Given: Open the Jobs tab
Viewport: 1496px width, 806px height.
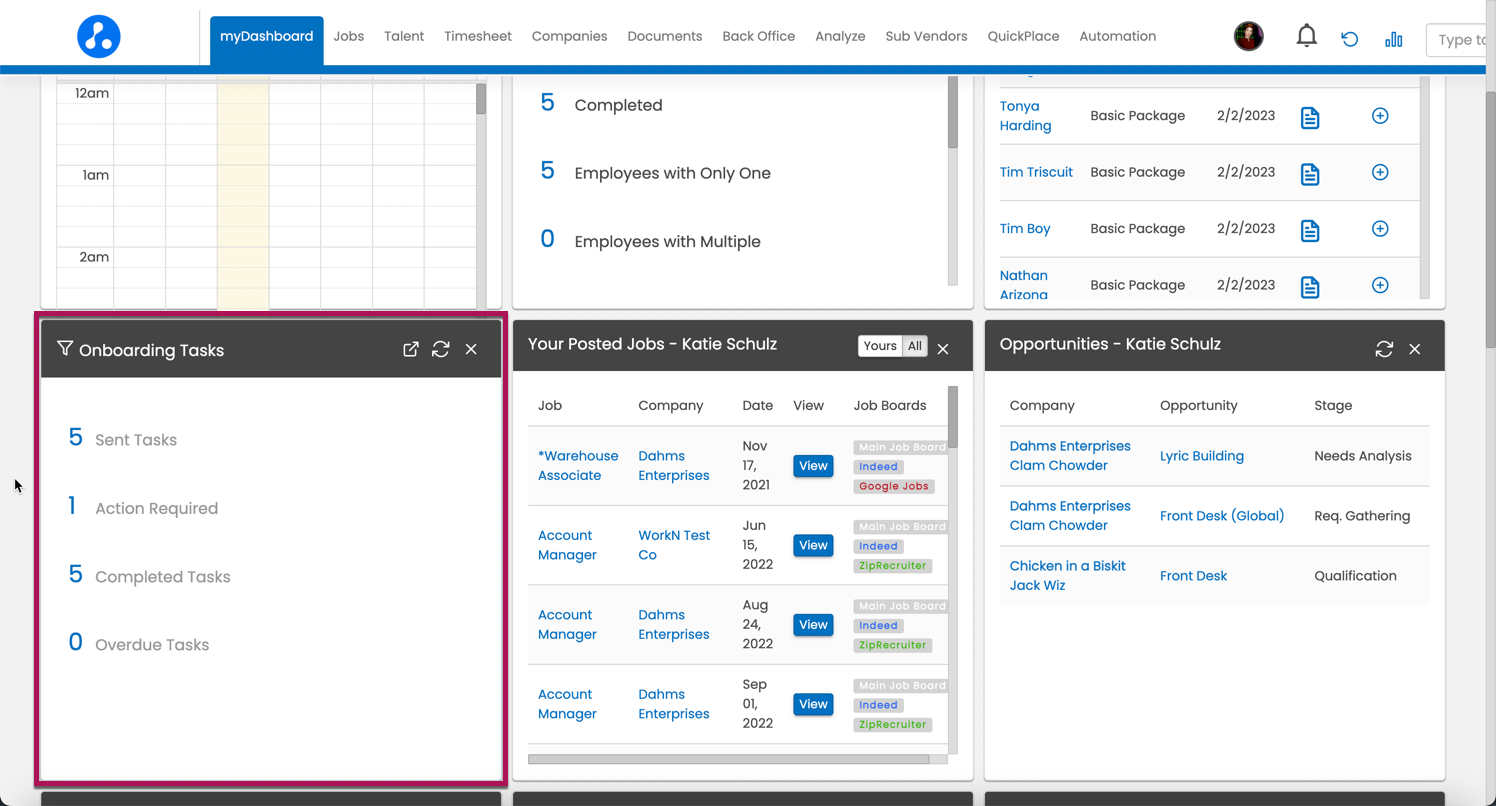Looking at the screenshot, I should point(349,36).
